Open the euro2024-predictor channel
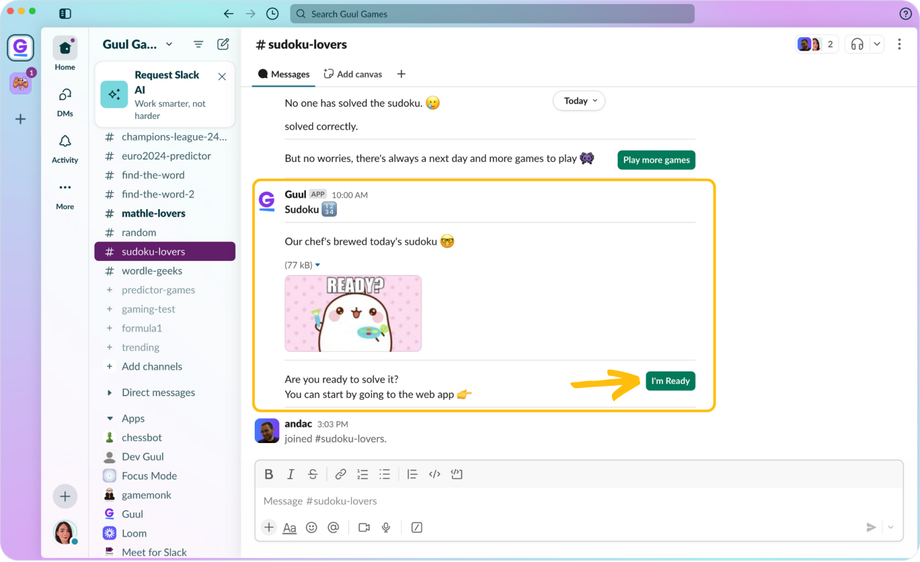 pos(164,156)
